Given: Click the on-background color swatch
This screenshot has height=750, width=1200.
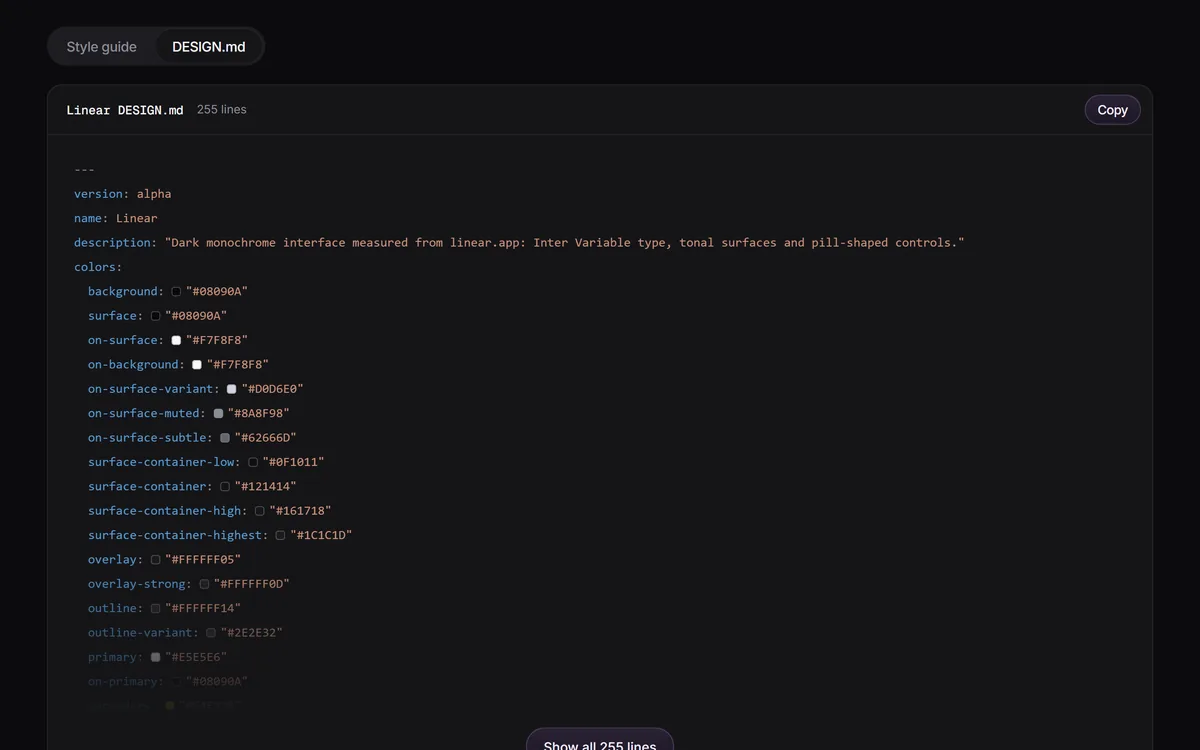Looking at the screenshot, I should coord(197,365).
